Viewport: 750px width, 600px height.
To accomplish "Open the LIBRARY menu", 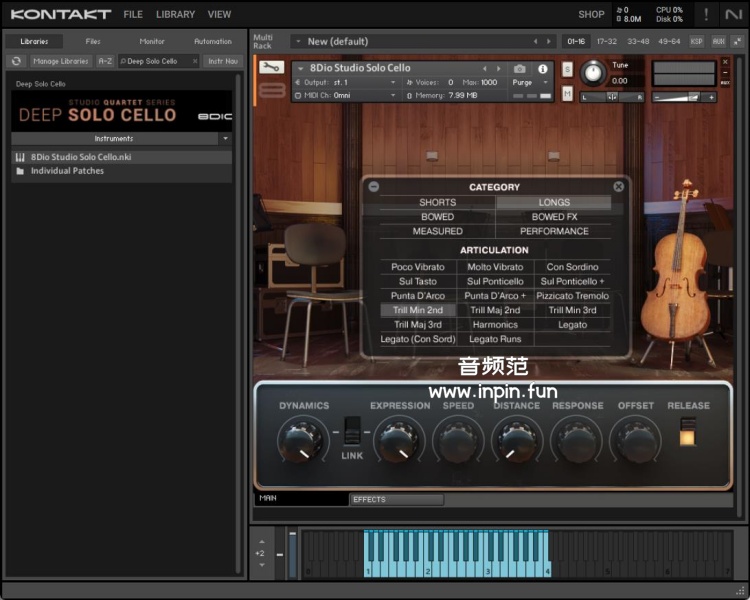I will coord(175,14).
